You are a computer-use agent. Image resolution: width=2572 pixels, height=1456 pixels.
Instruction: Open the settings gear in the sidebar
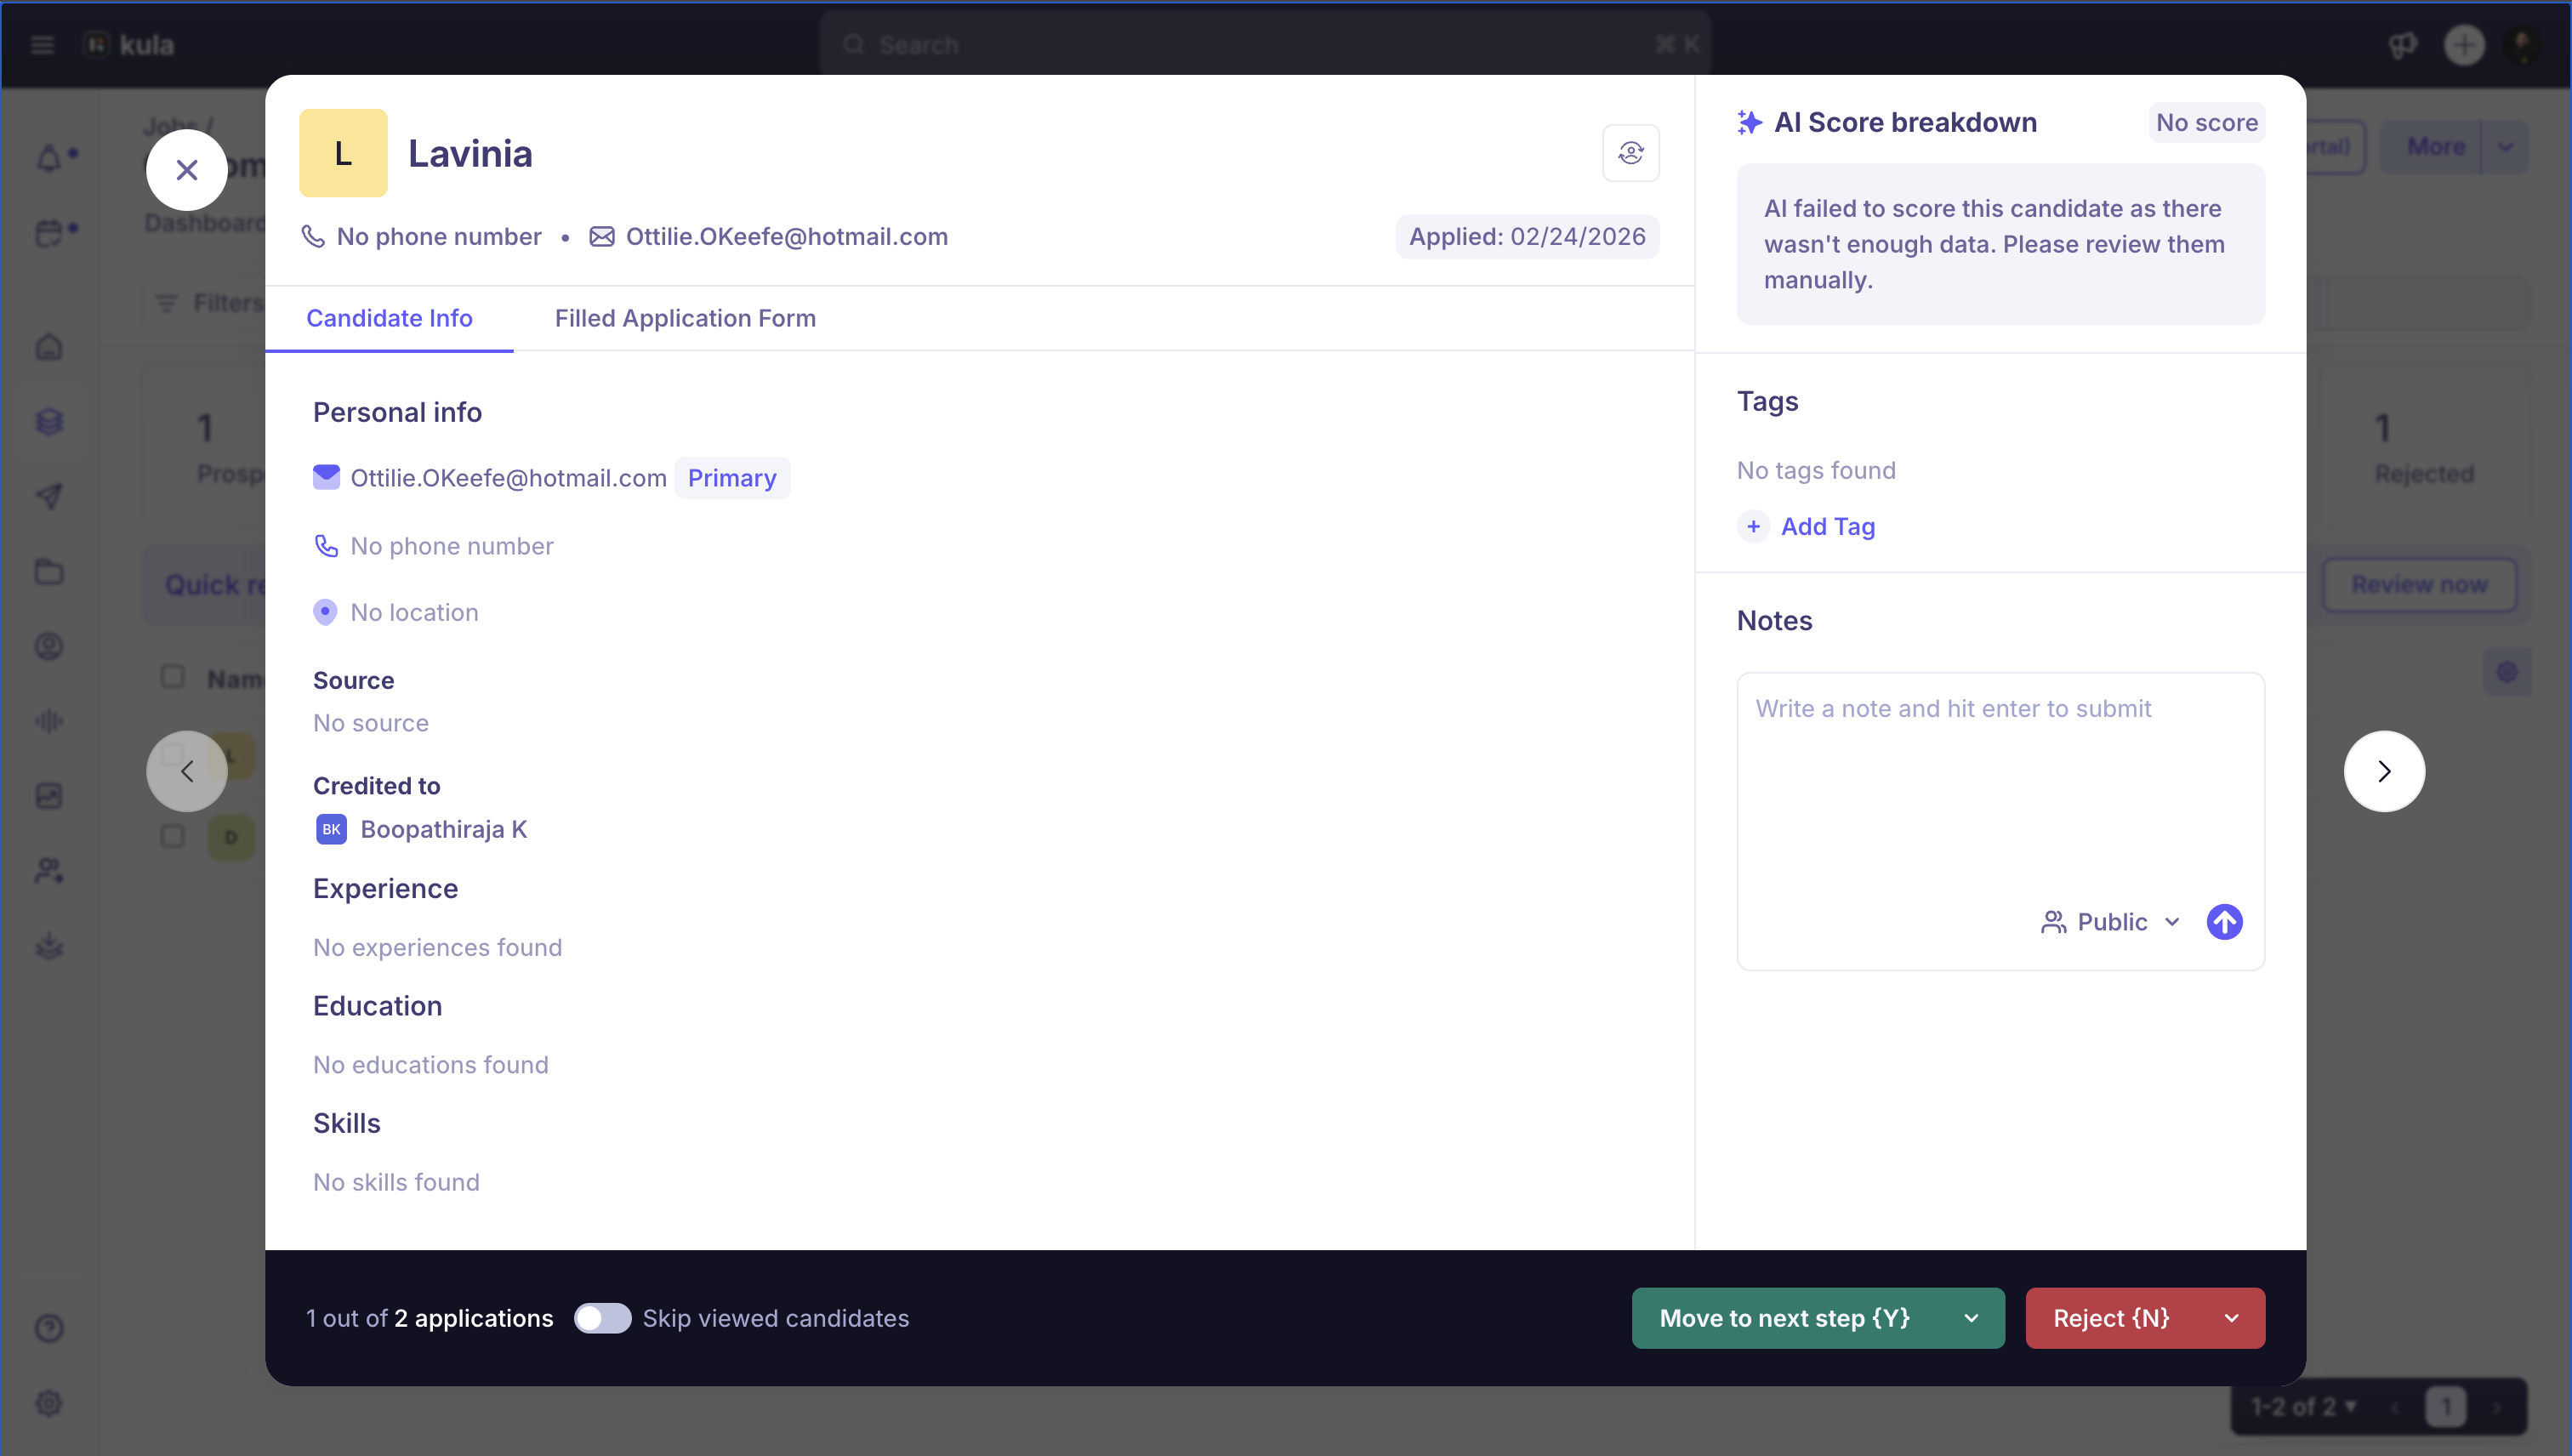click(50, 1403)
